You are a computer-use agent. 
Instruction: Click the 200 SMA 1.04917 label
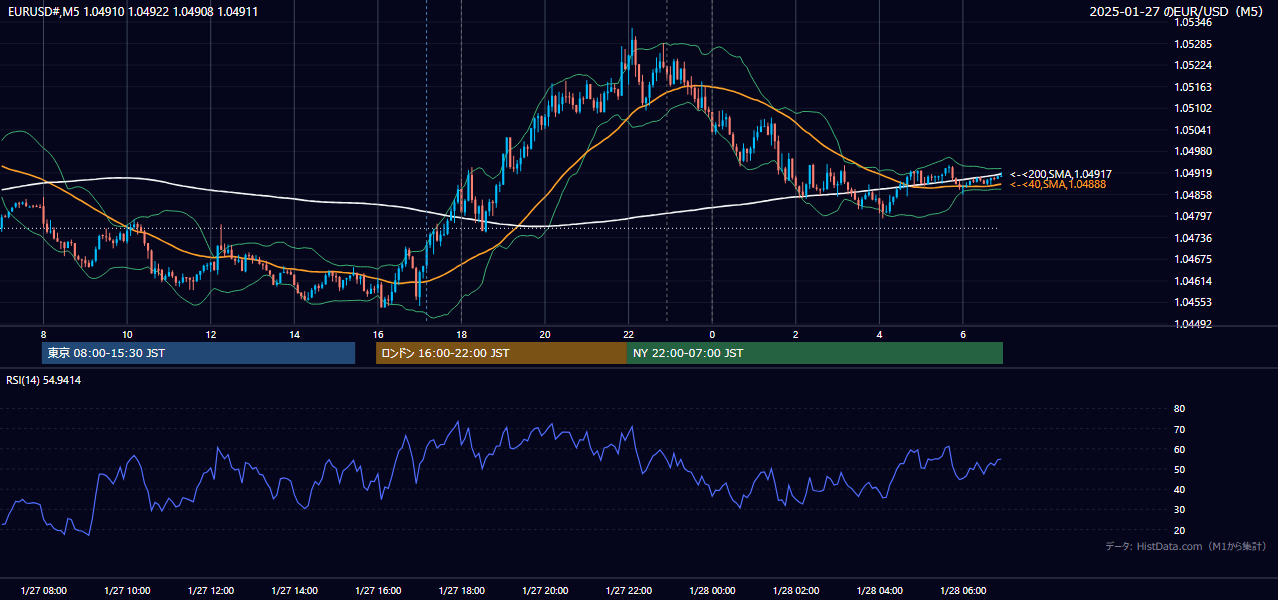[x=1061, y=174]
